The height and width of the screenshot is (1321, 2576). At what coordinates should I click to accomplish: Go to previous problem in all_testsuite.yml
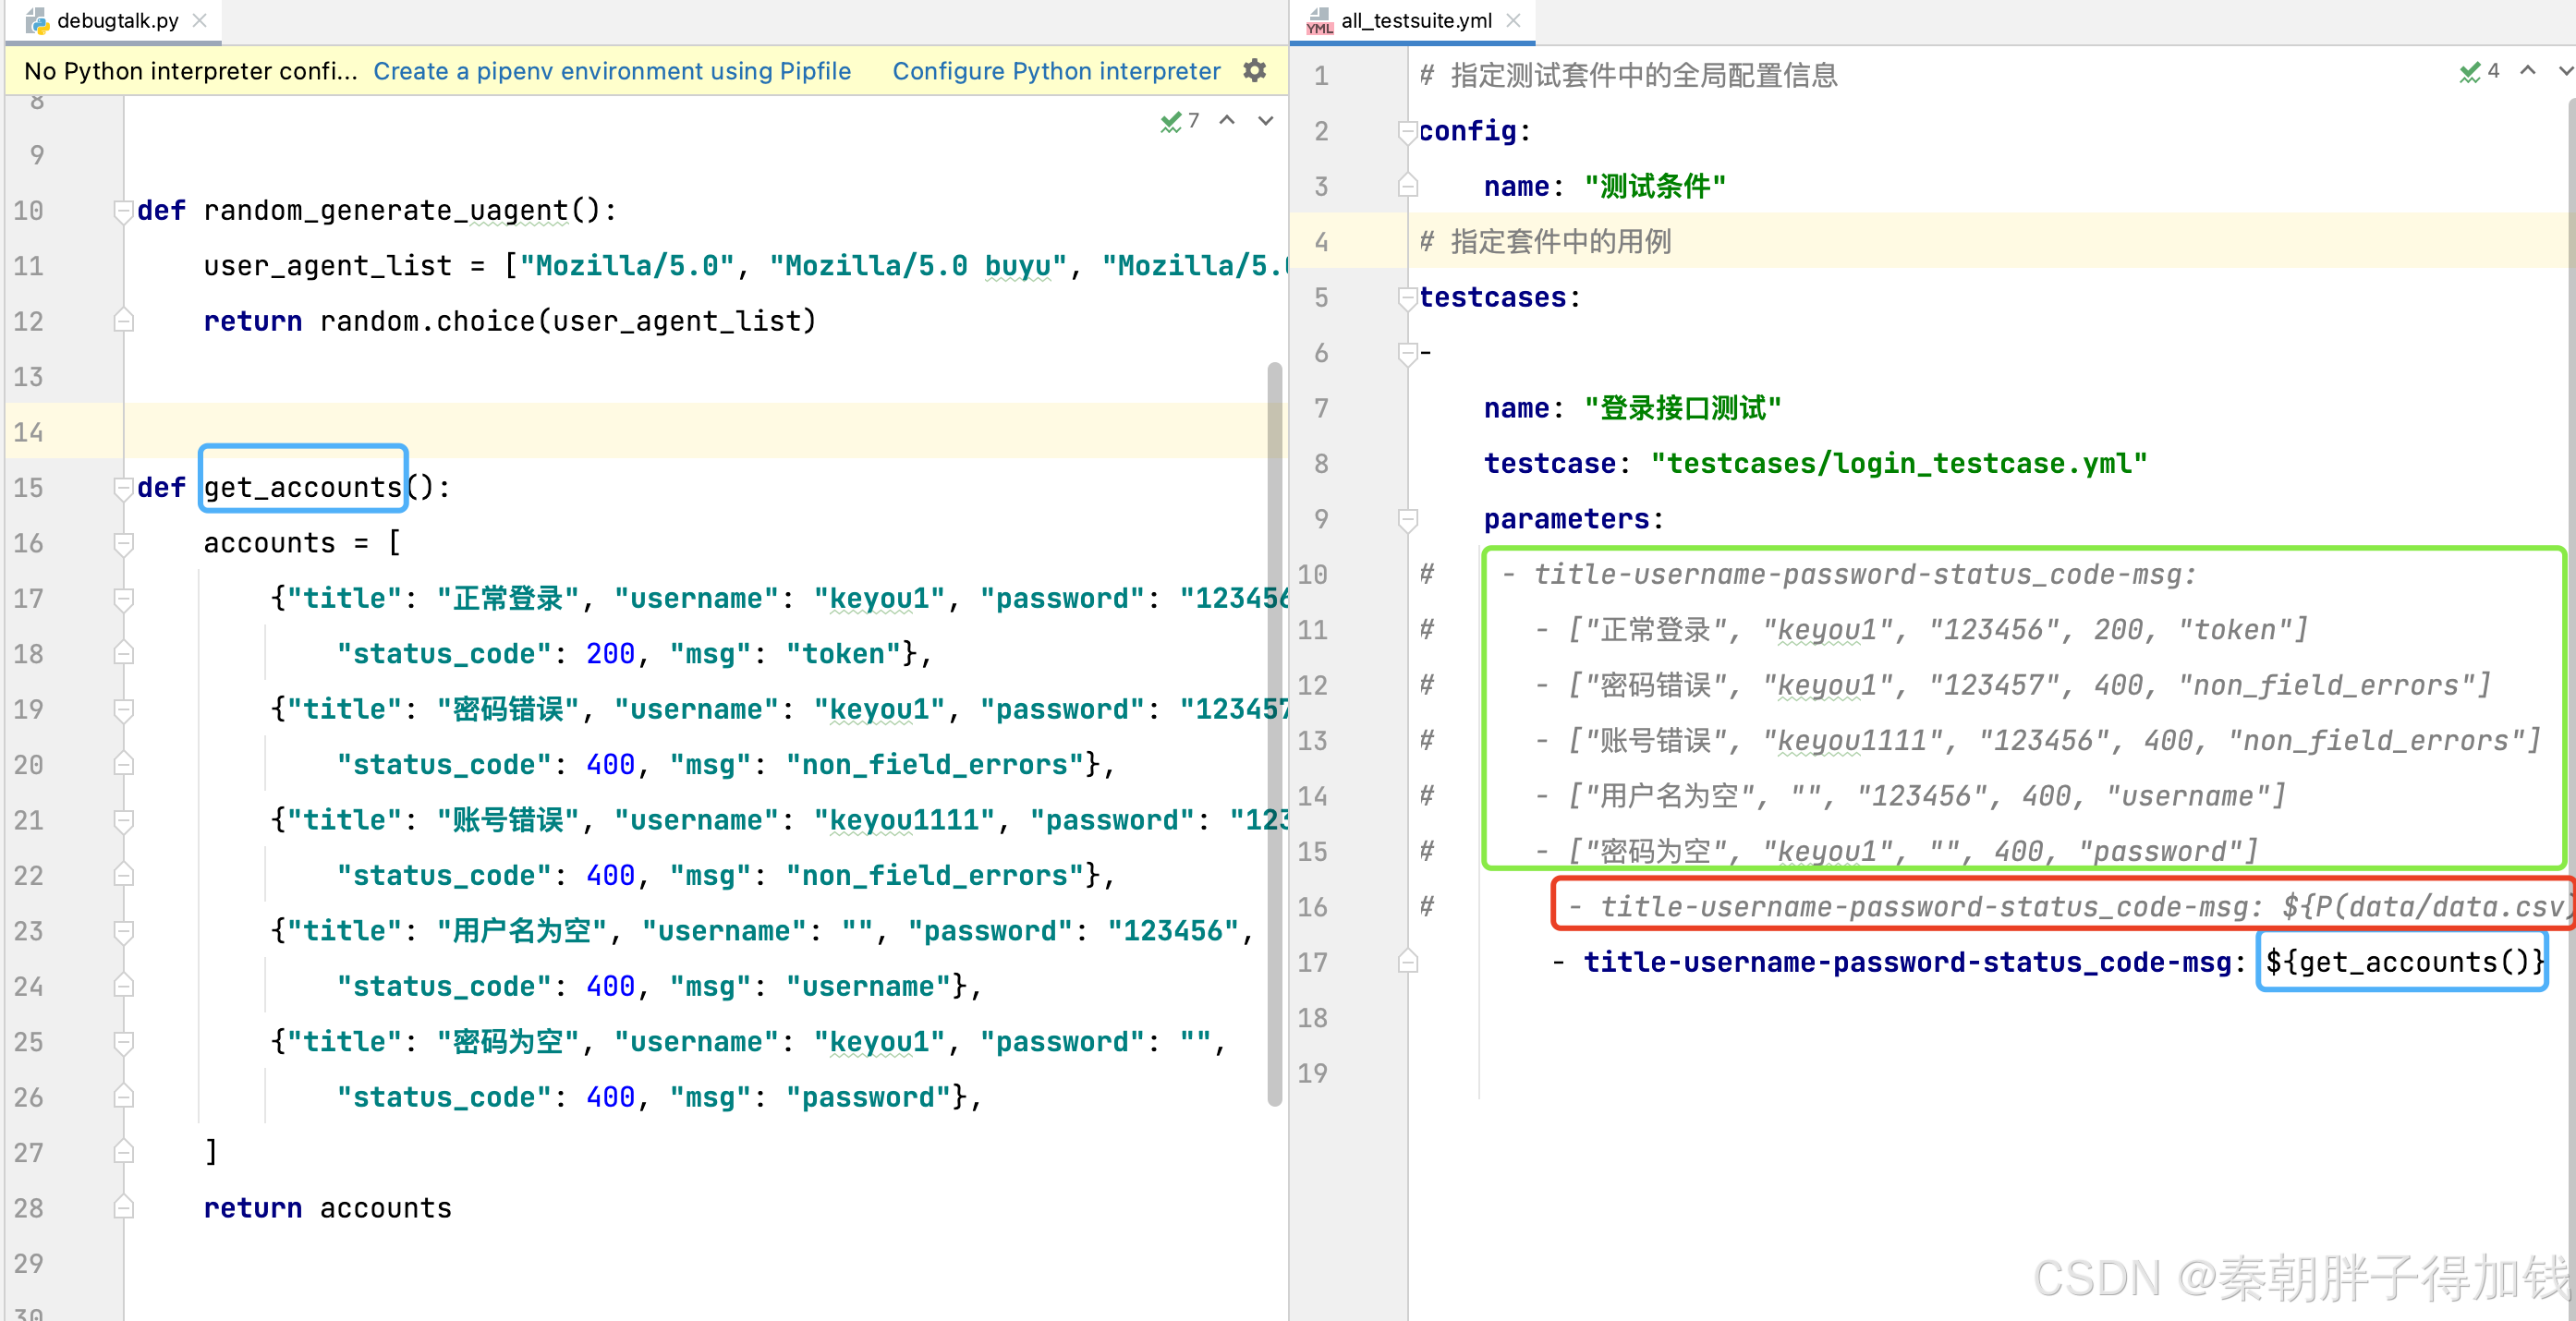[x=2527, y=71]
